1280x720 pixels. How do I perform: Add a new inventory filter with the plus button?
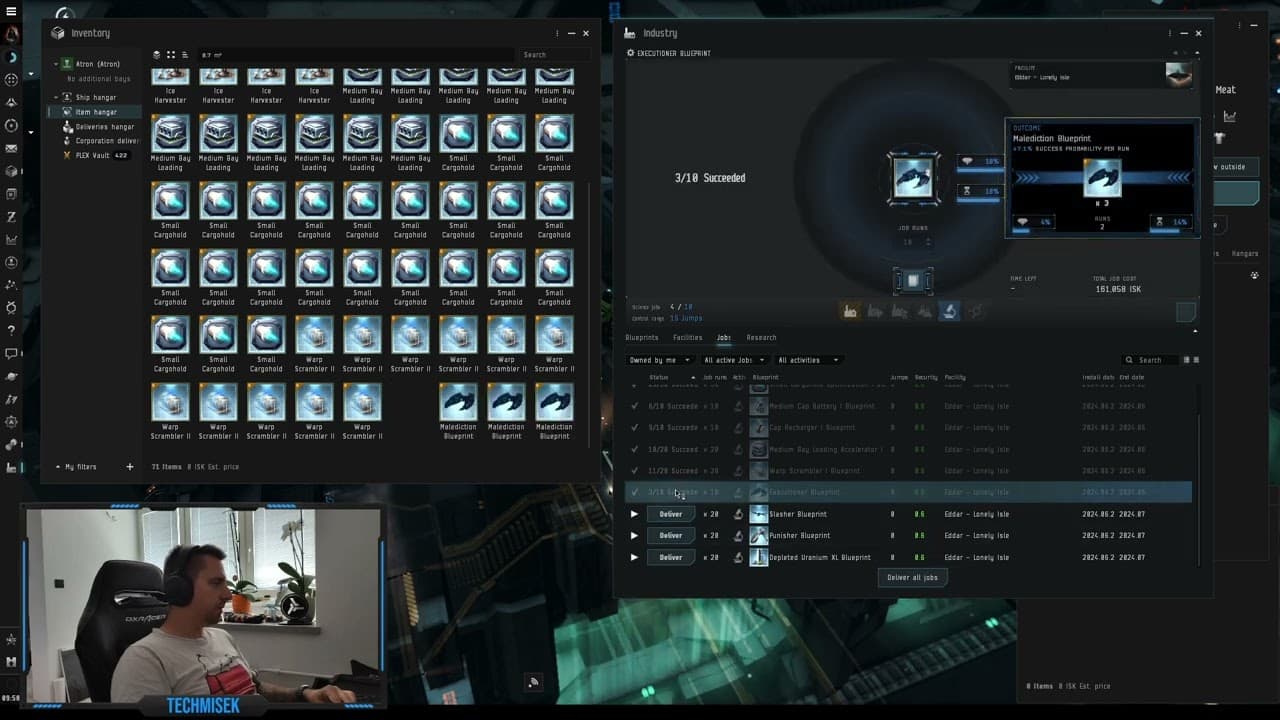pos(130,467)
